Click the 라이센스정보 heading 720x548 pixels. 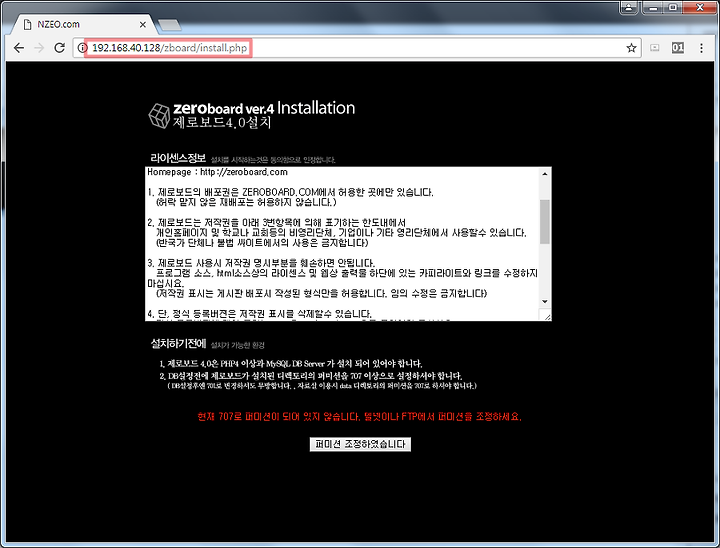[x=178, y=158]
